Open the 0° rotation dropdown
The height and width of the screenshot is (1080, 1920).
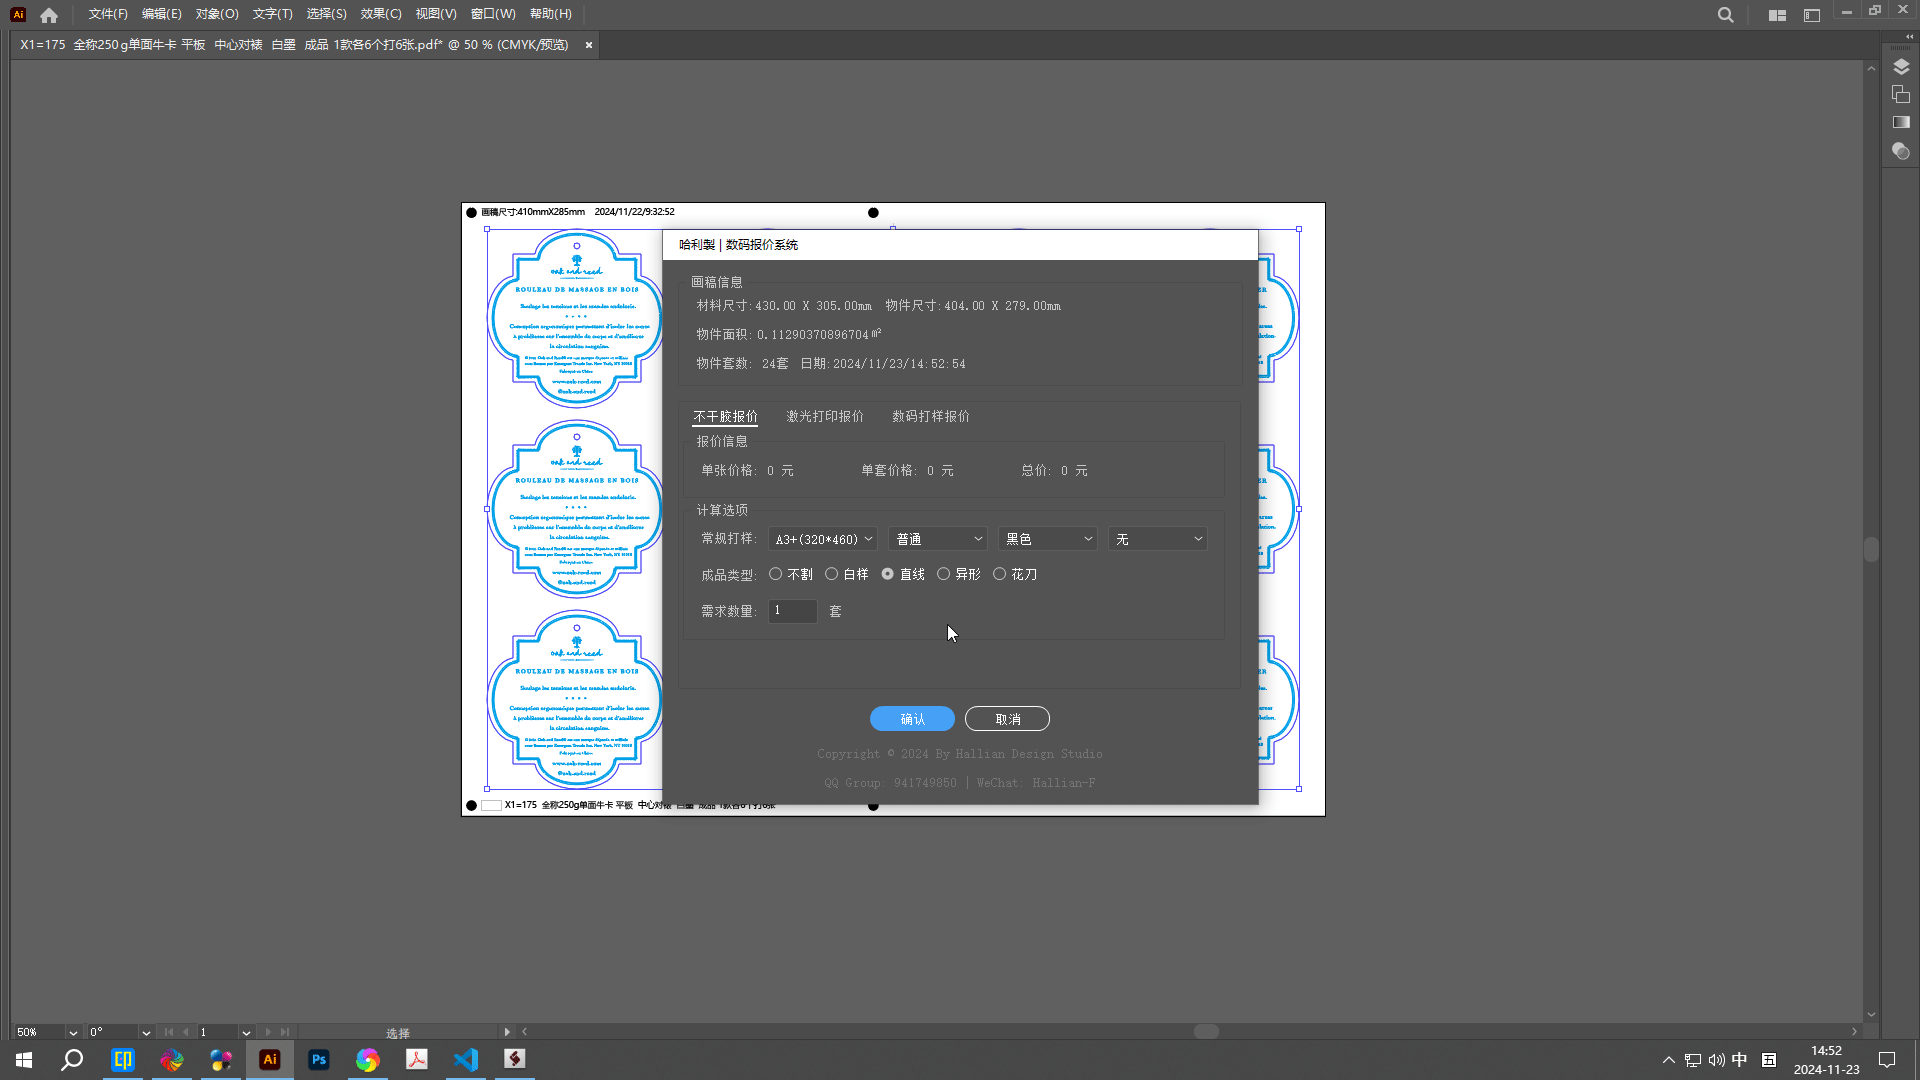tap(146, 1032)
